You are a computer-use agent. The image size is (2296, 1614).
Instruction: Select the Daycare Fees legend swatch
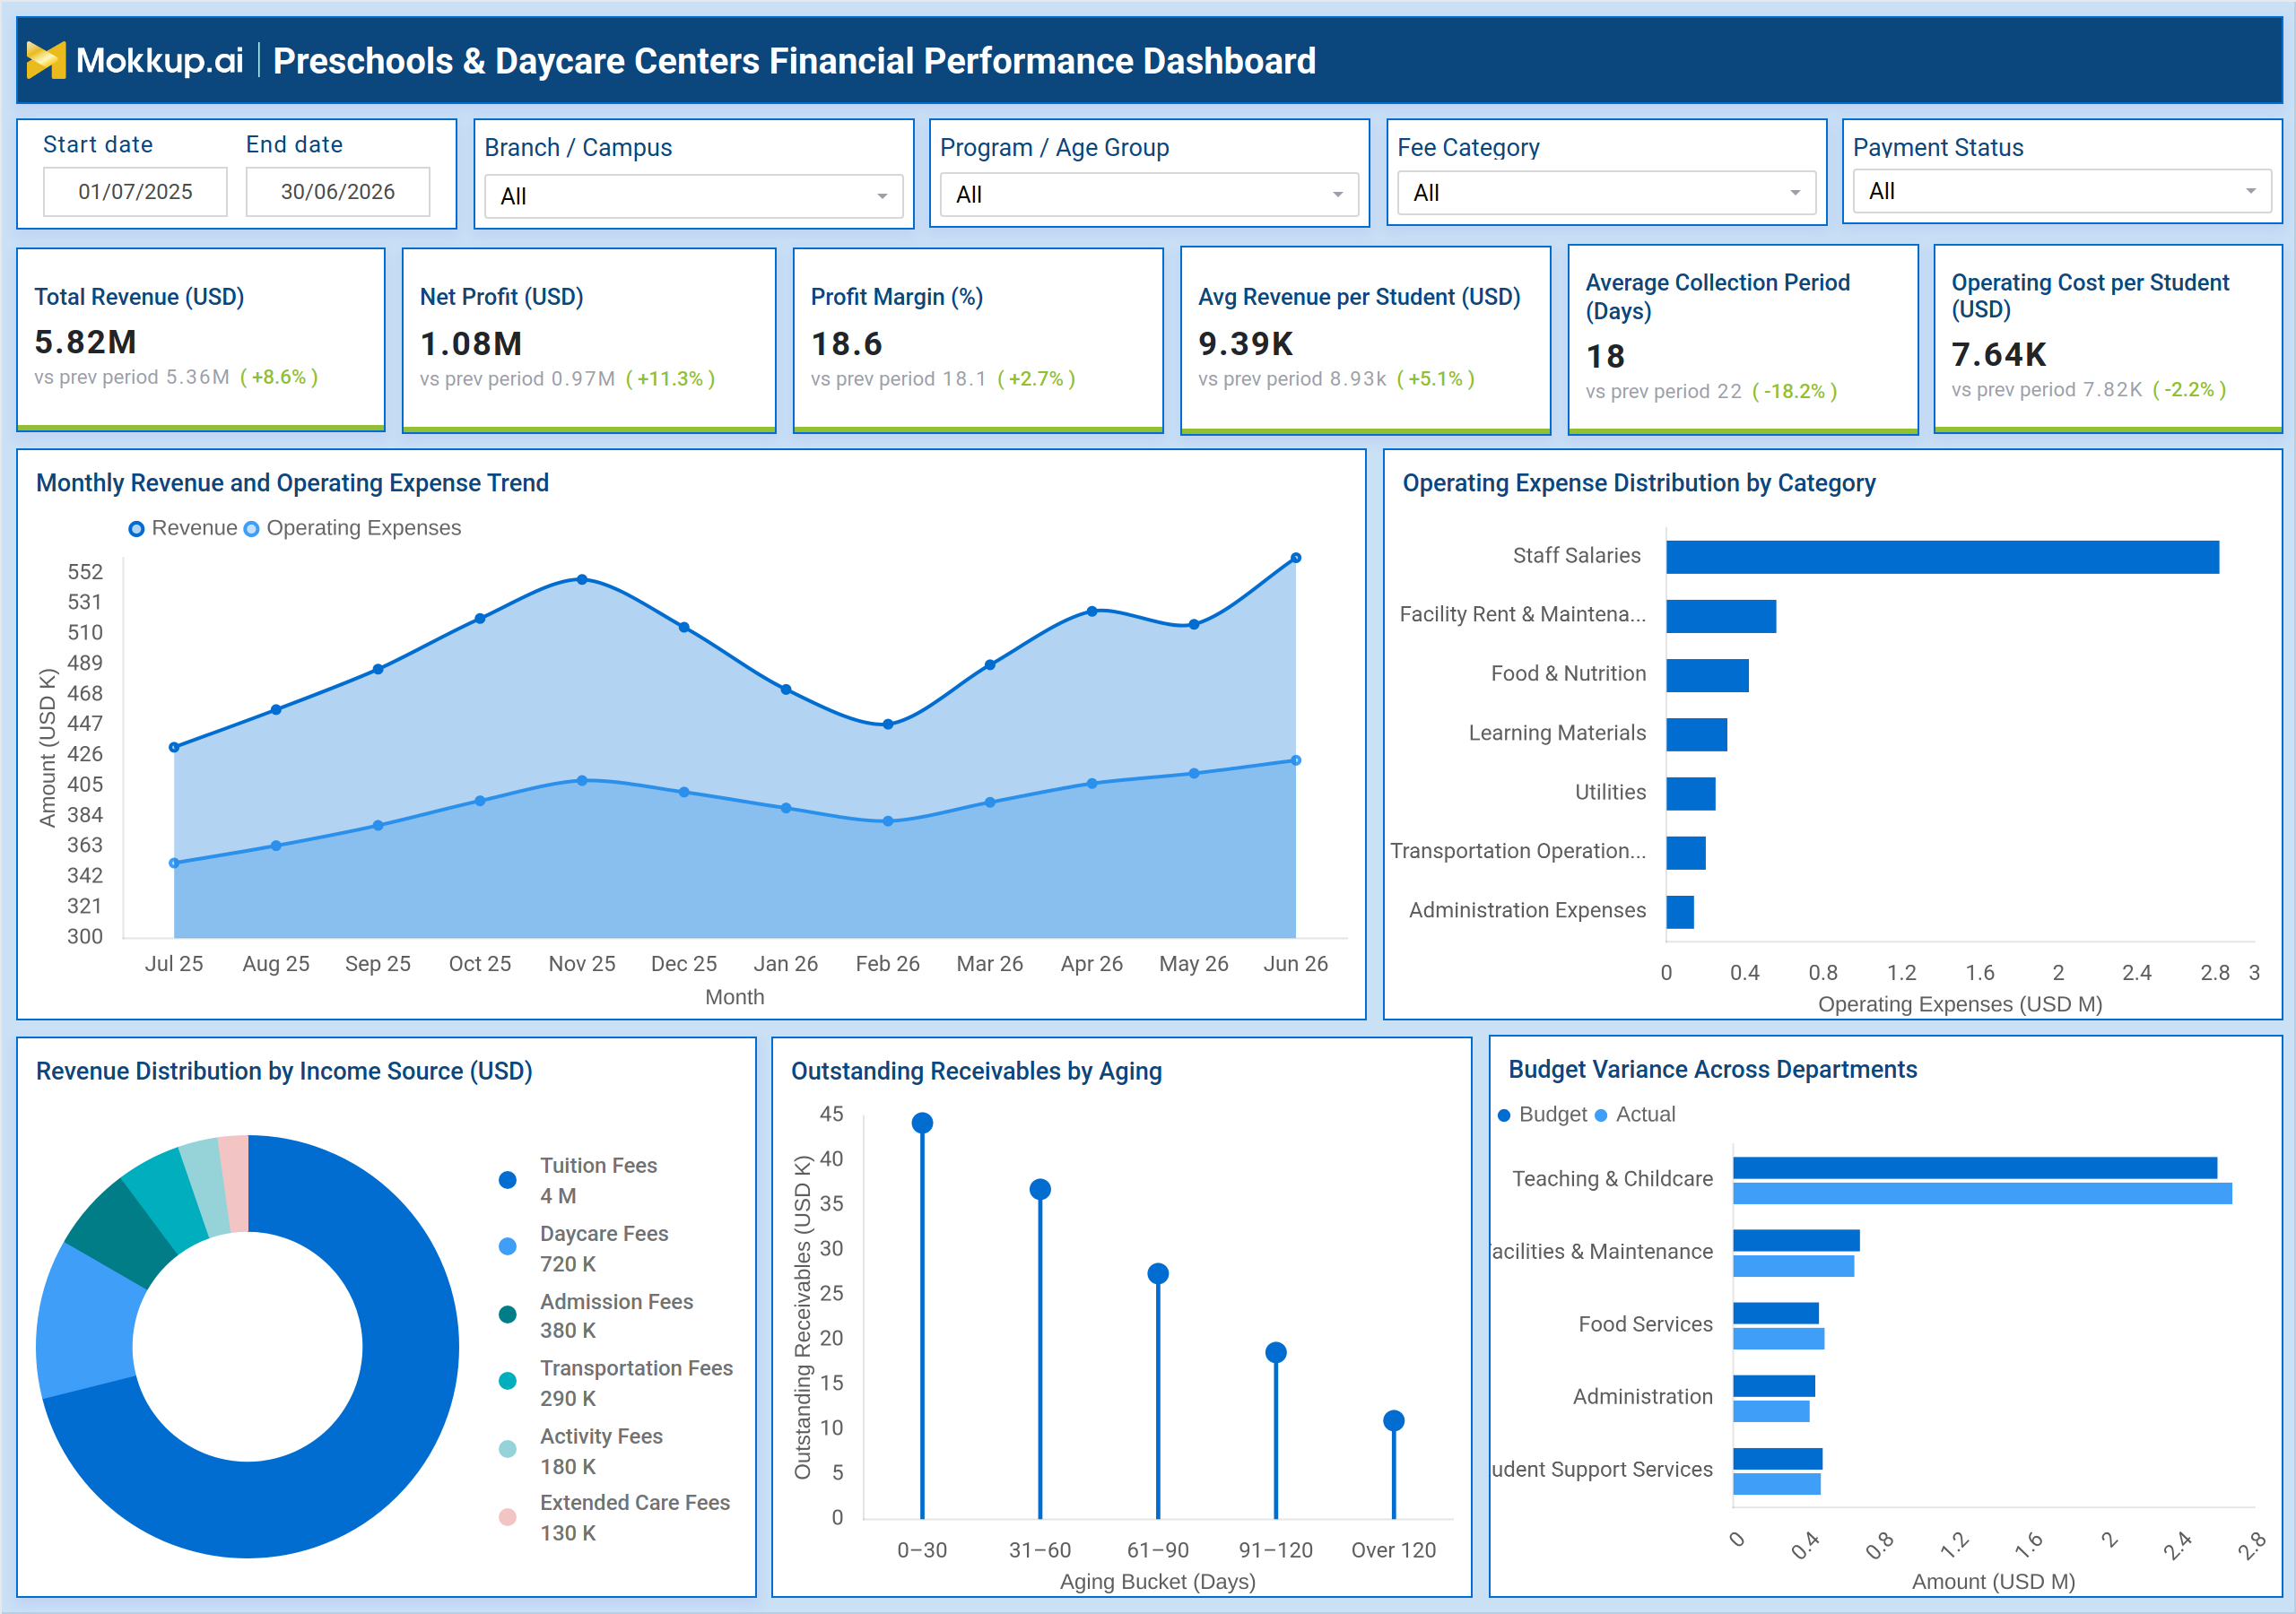click(x=508, y=1247)
